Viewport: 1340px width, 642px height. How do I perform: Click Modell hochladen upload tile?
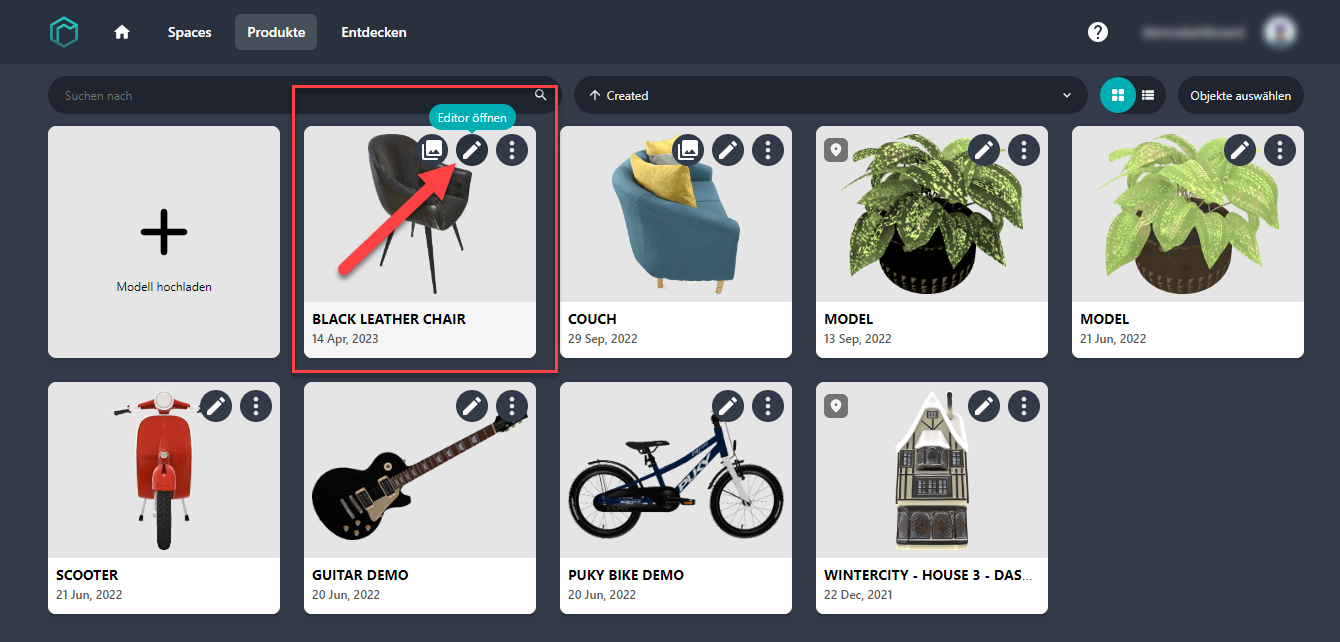pyautogui.click(x=164, y=242)
